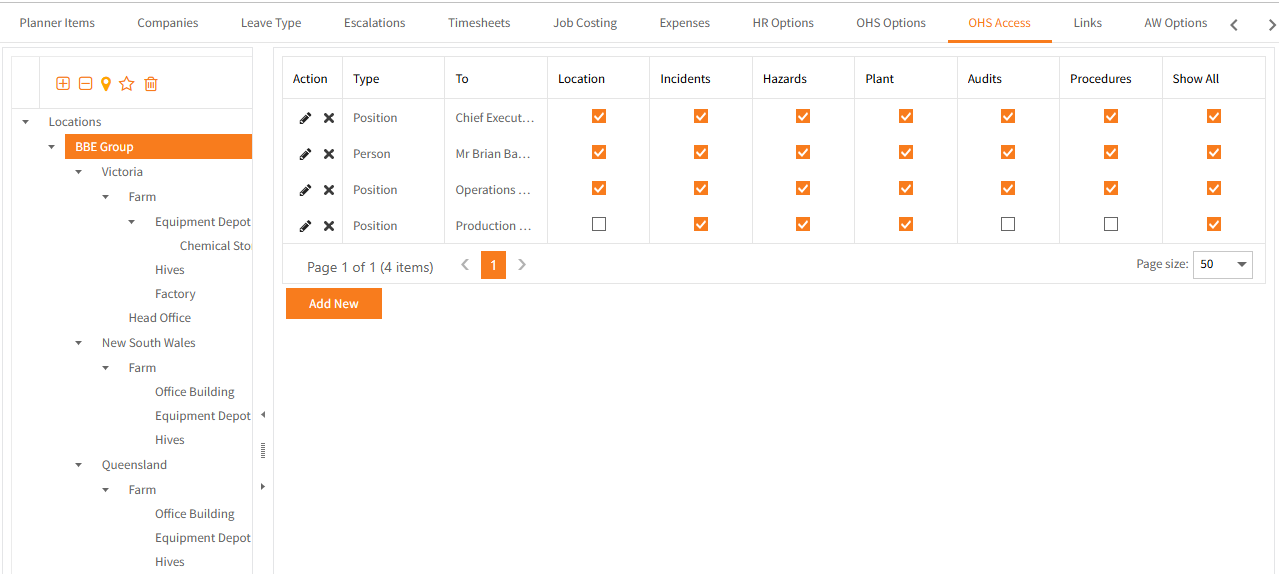Click the location pin icon above the tree
1279x574 pixels.
point(106,84)
